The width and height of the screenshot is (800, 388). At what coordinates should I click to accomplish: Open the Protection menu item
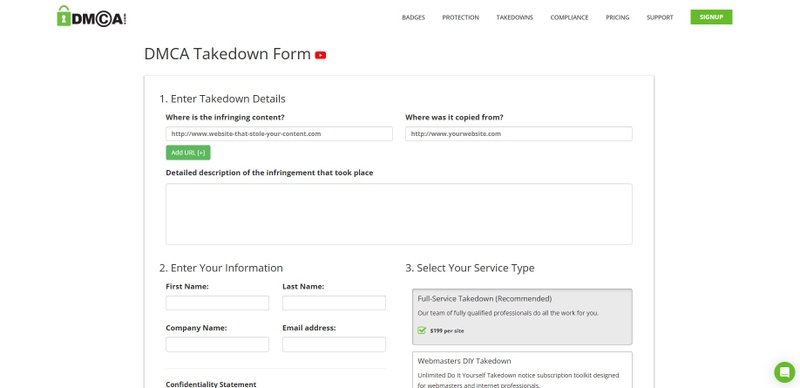pos(460,17)
